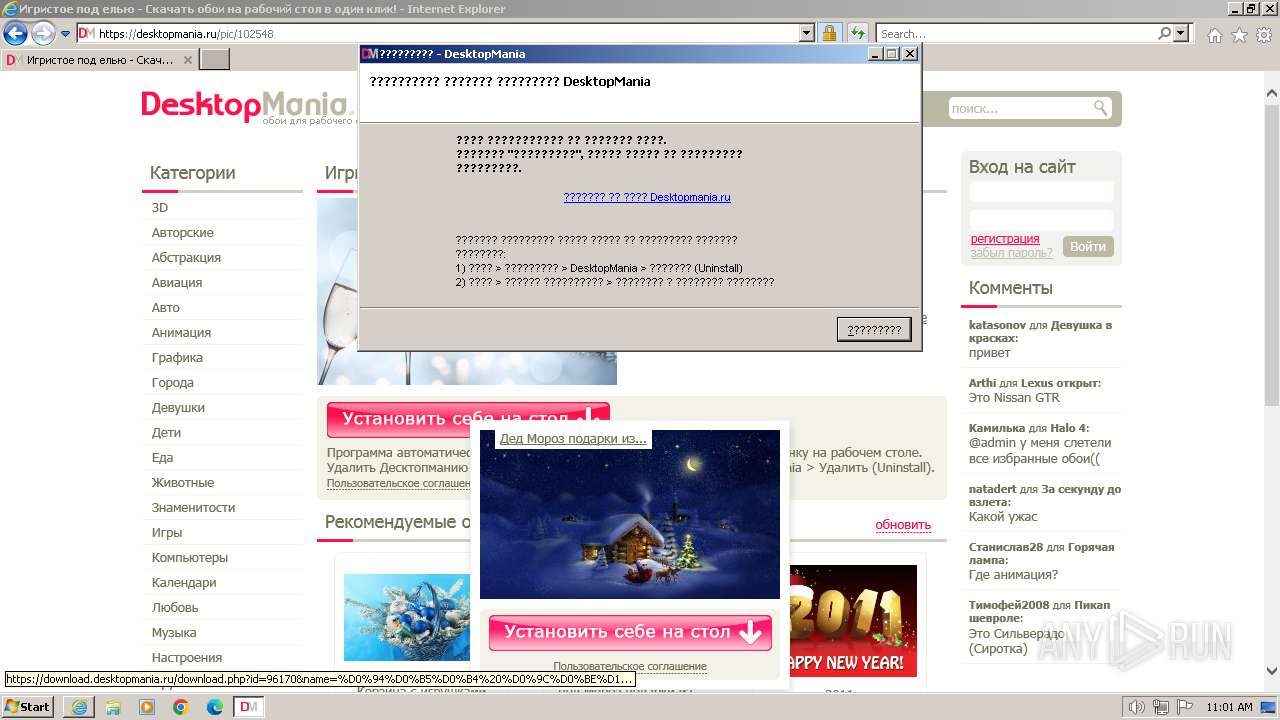Open category Еда
Screen dimensions: 1280x720
pos(162,457)
